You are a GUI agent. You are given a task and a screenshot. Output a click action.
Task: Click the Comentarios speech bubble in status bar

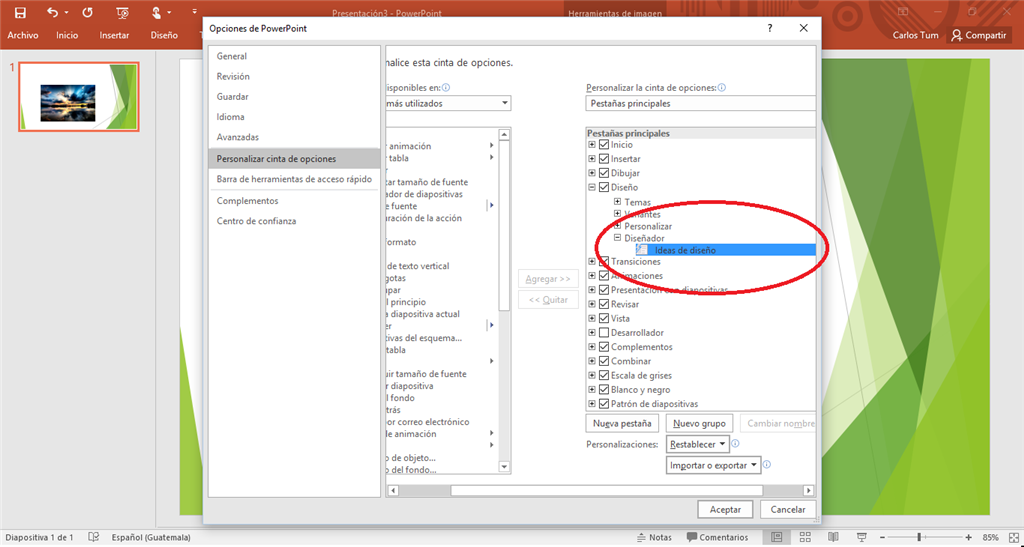(x=692, y=537)
